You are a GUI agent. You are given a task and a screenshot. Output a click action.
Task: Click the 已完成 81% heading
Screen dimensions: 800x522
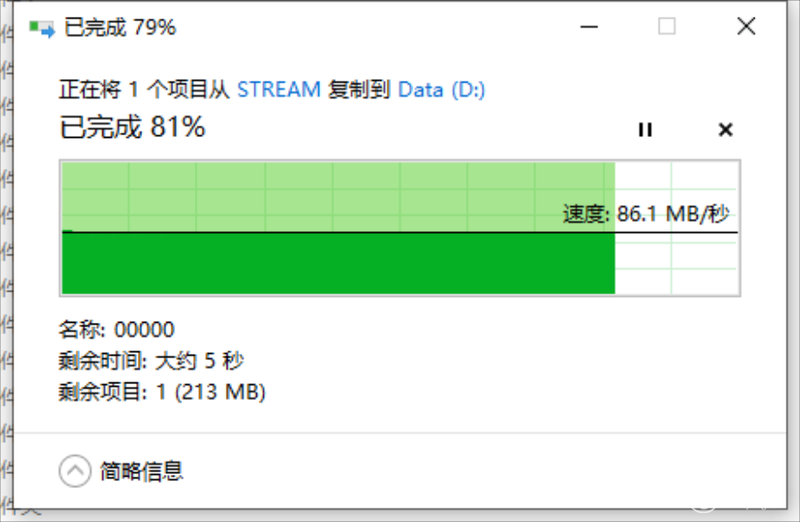[x=133, y=127]
